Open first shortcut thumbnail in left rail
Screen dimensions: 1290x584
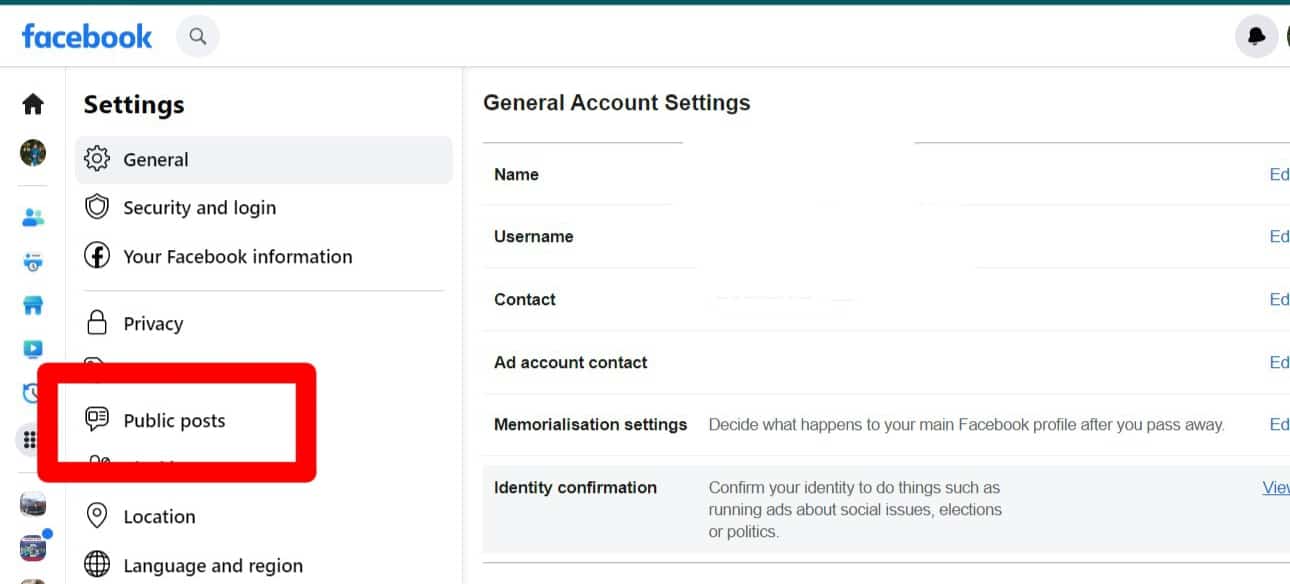[33, 504]
